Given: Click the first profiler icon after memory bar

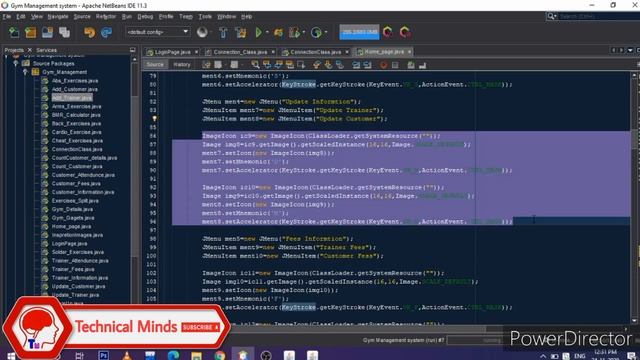Looking at the screenshot, I should pyautogui.click(x=388, y=32).
